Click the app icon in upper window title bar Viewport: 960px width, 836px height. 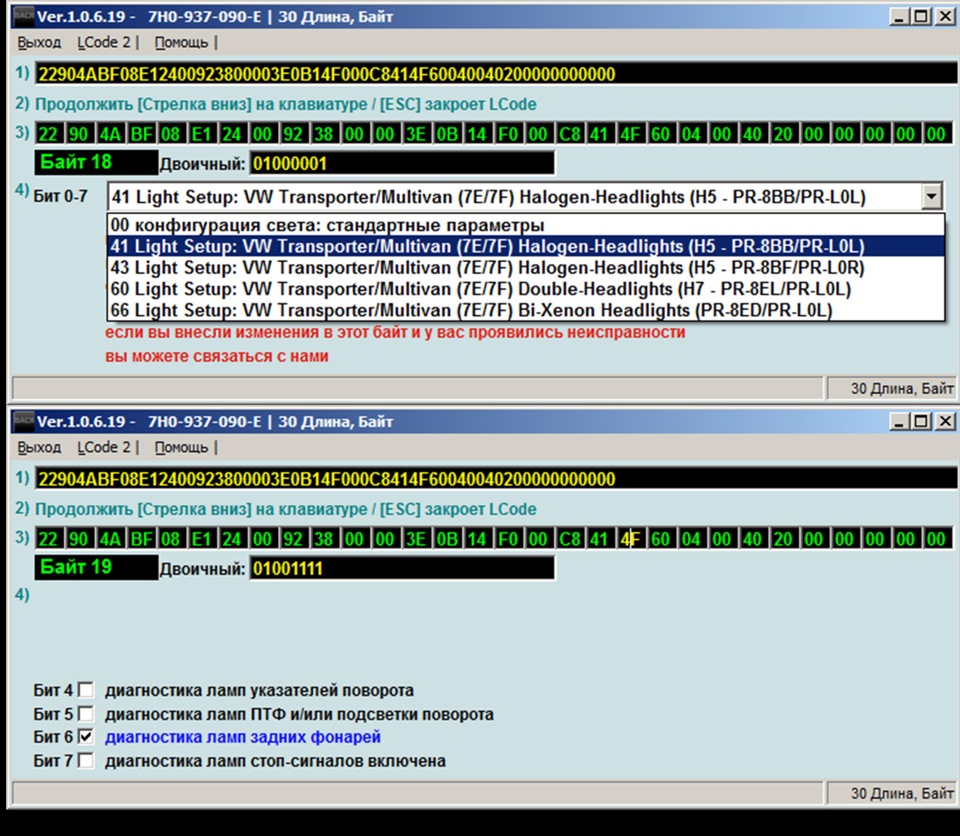24,17
